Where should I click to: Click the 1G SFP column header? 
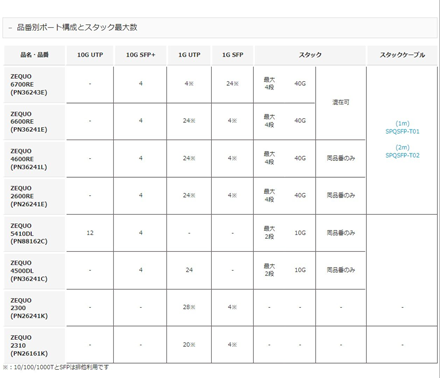coord(233,55)
